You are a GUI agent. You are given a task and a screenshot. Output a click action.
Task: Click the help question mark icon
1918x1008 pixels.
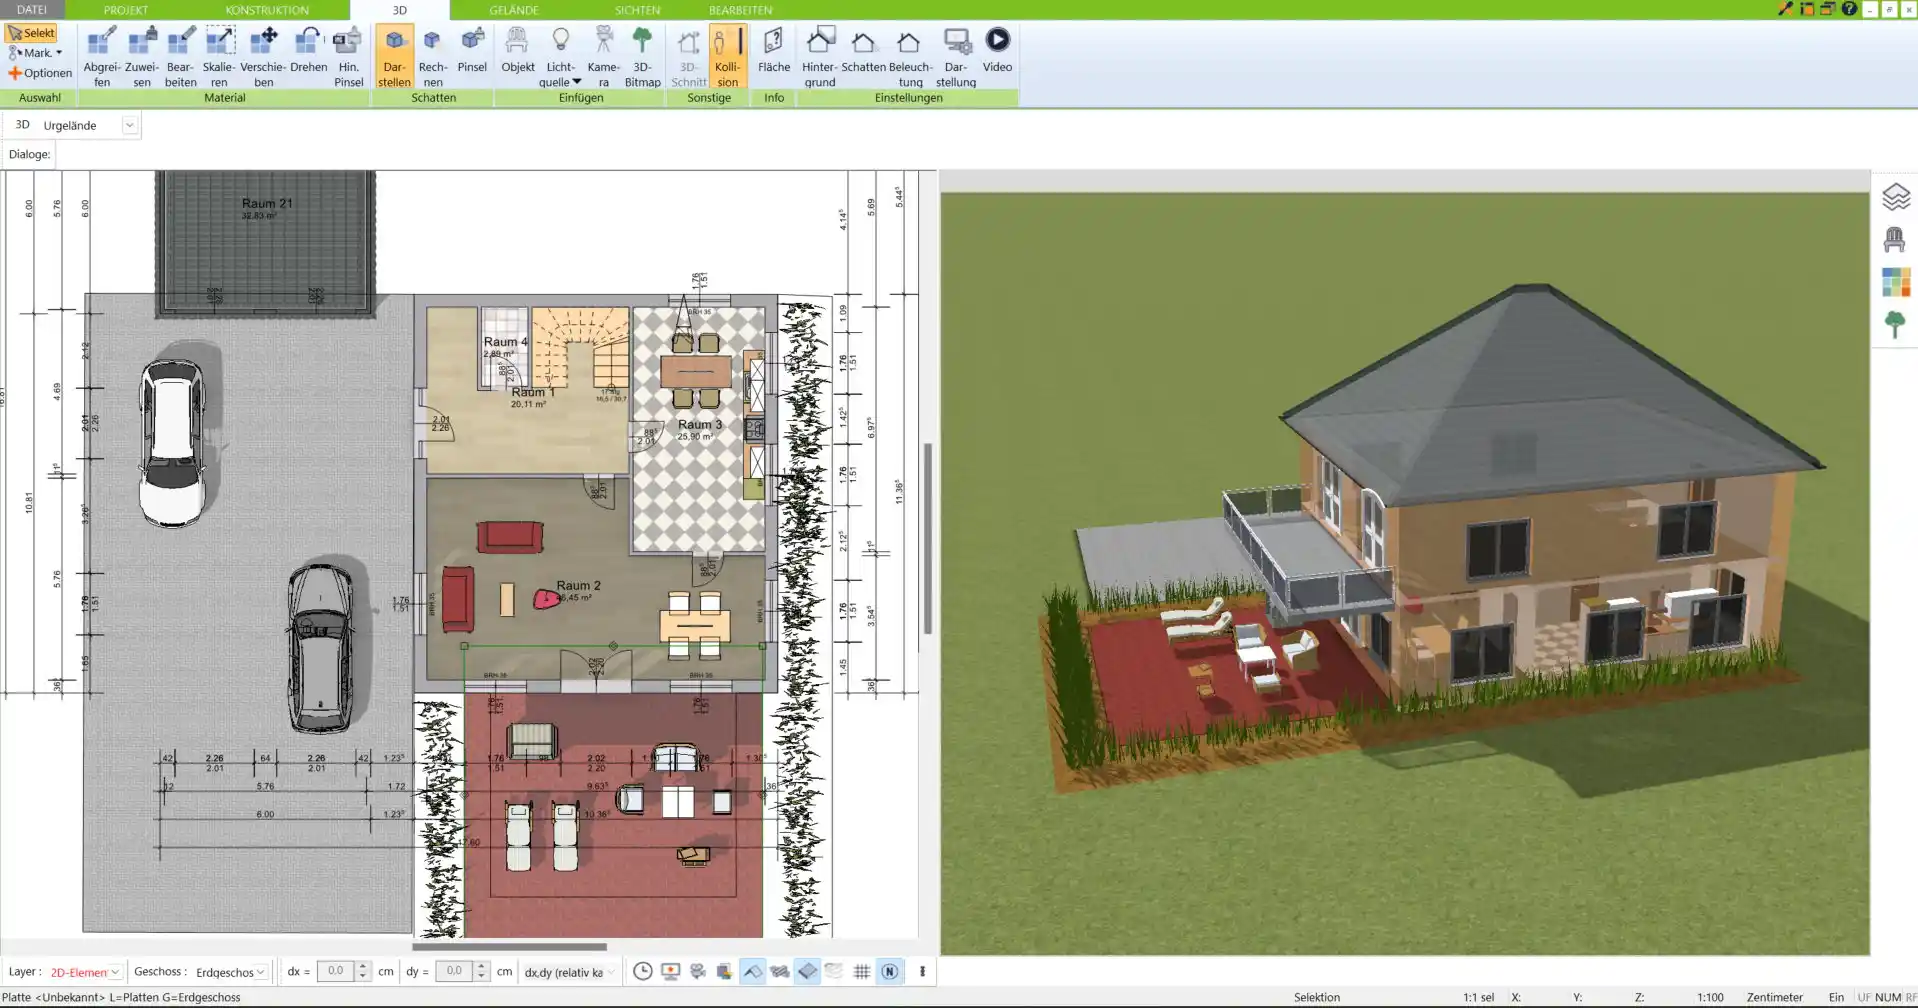(x=1849, y=9)
